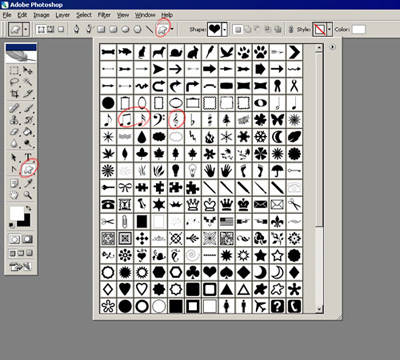Click the options bar Color swatch
The image size is (400, 360).
point(359,29)
